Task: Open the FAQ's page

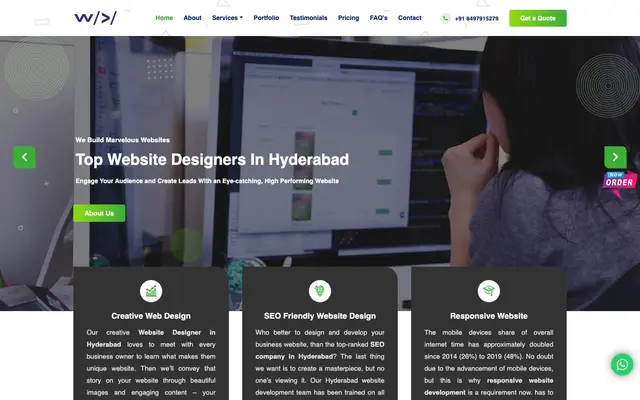Action: [x=378, y=18]
